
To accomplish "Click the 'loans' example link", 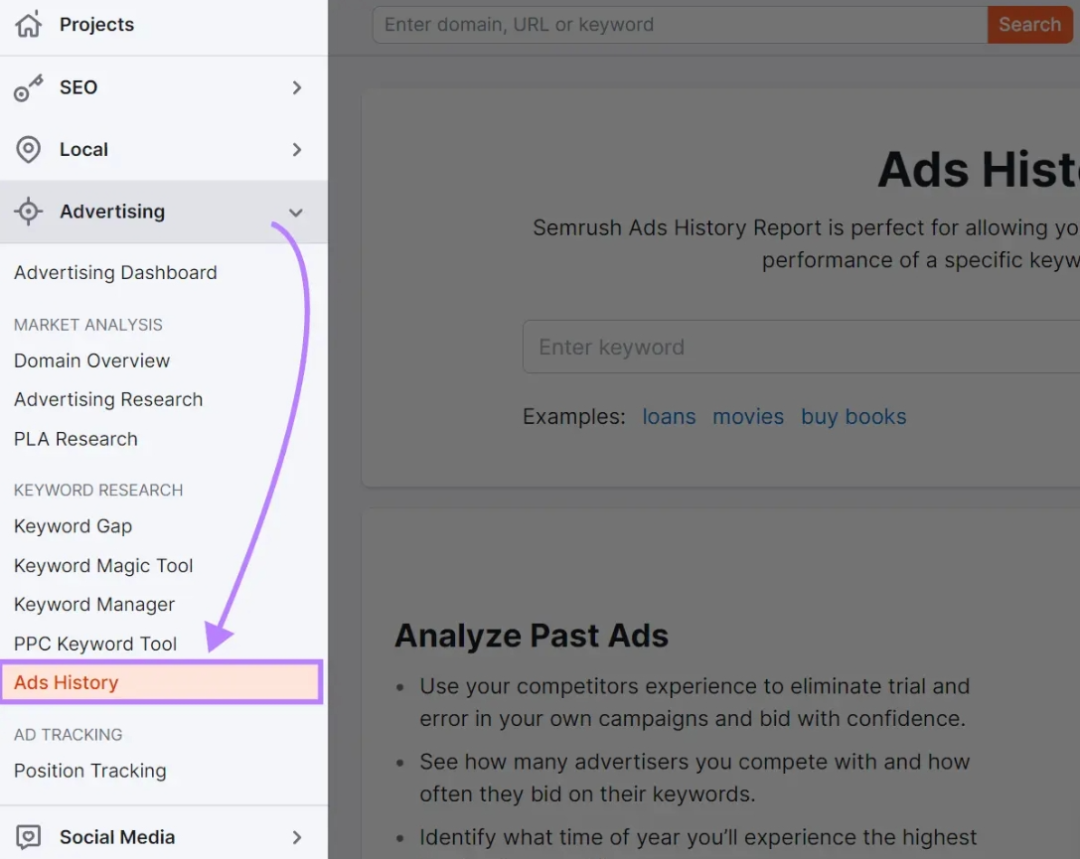I will pos(669,417).
